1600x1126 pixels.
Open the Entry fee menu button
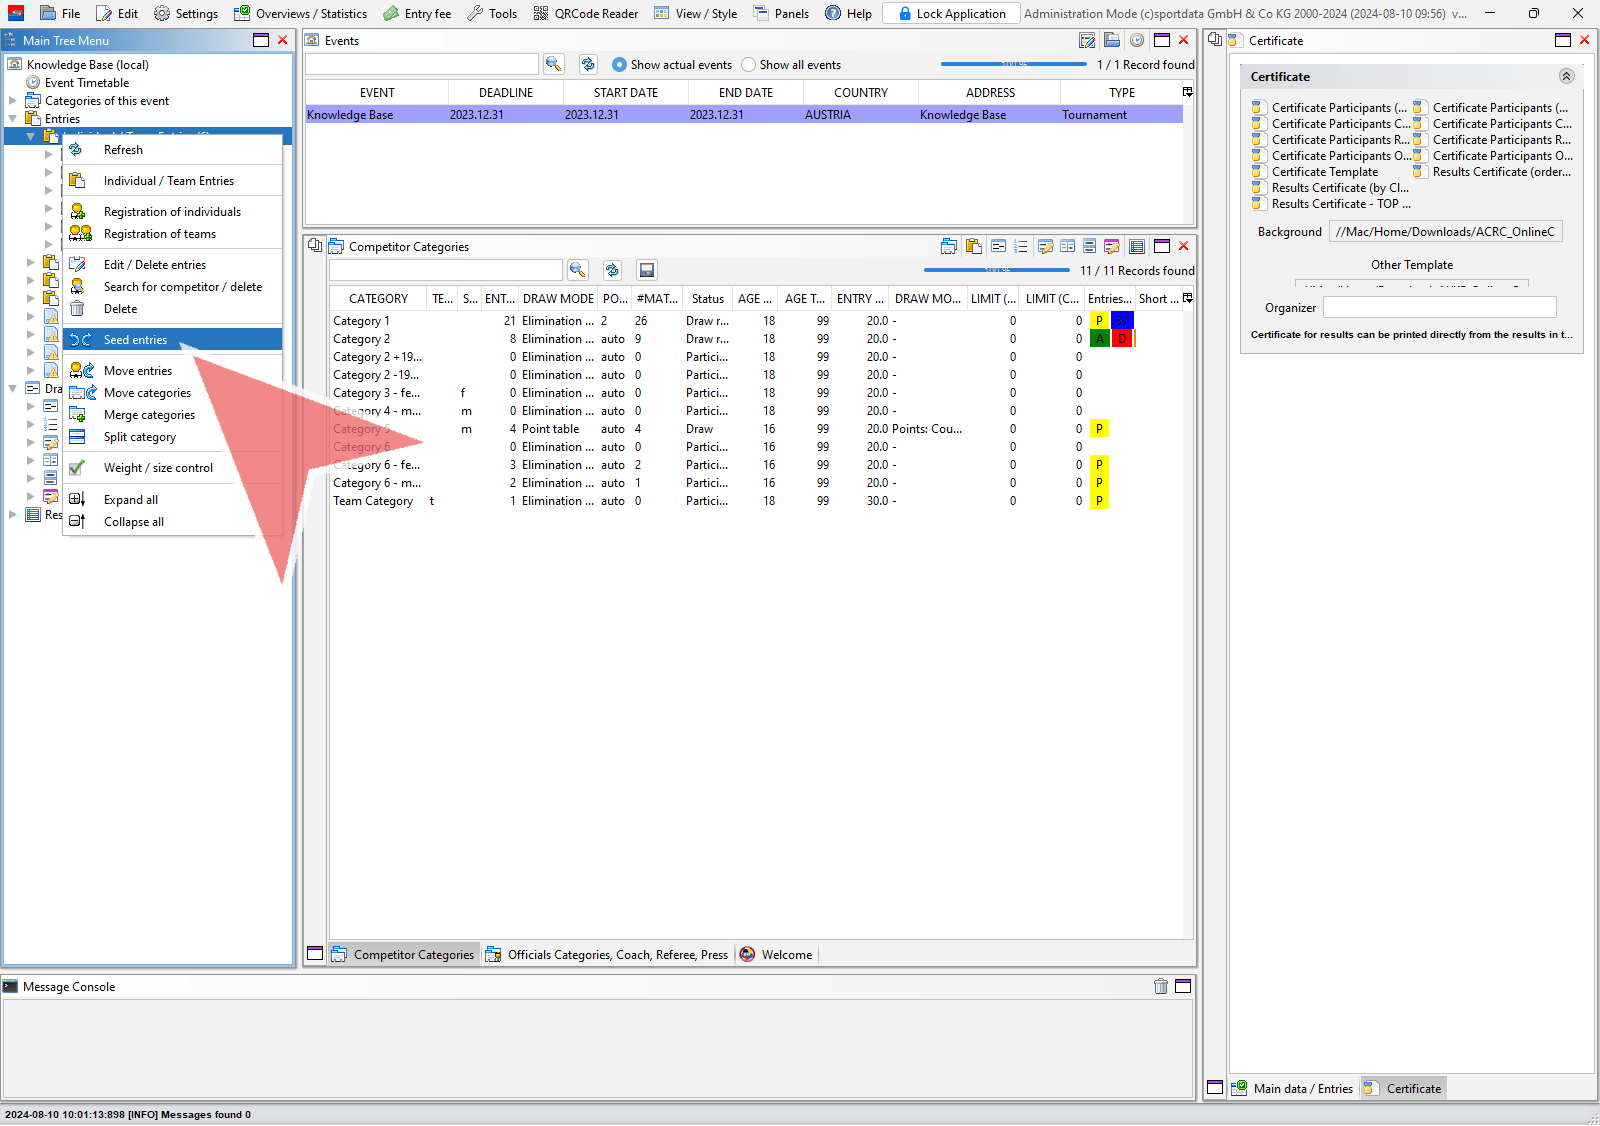(417, 13)
